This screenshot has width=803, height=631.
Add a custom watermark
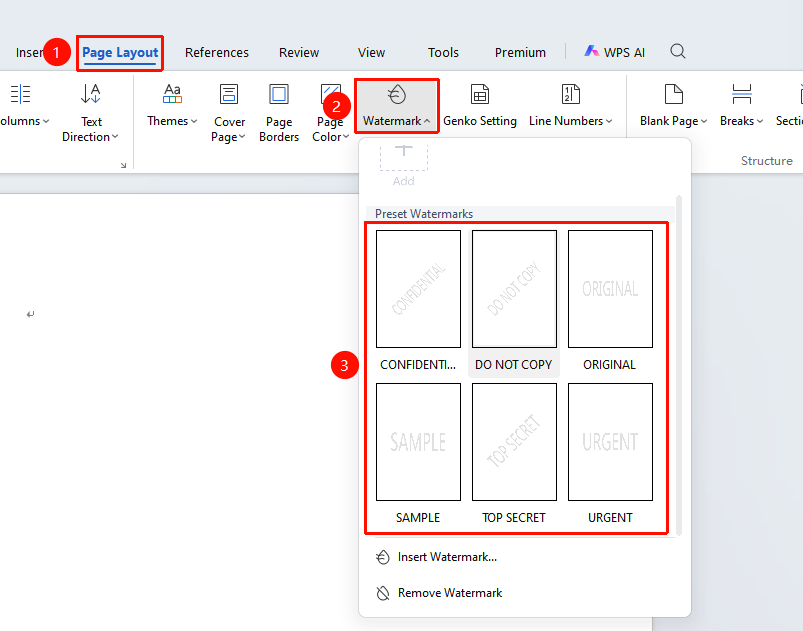pyautogui.click(x=404, y=164)
